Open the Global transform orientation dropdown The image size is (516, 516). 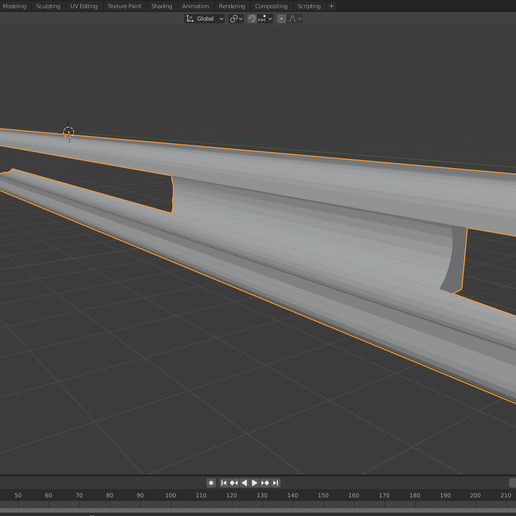click(x=205, y=19)
